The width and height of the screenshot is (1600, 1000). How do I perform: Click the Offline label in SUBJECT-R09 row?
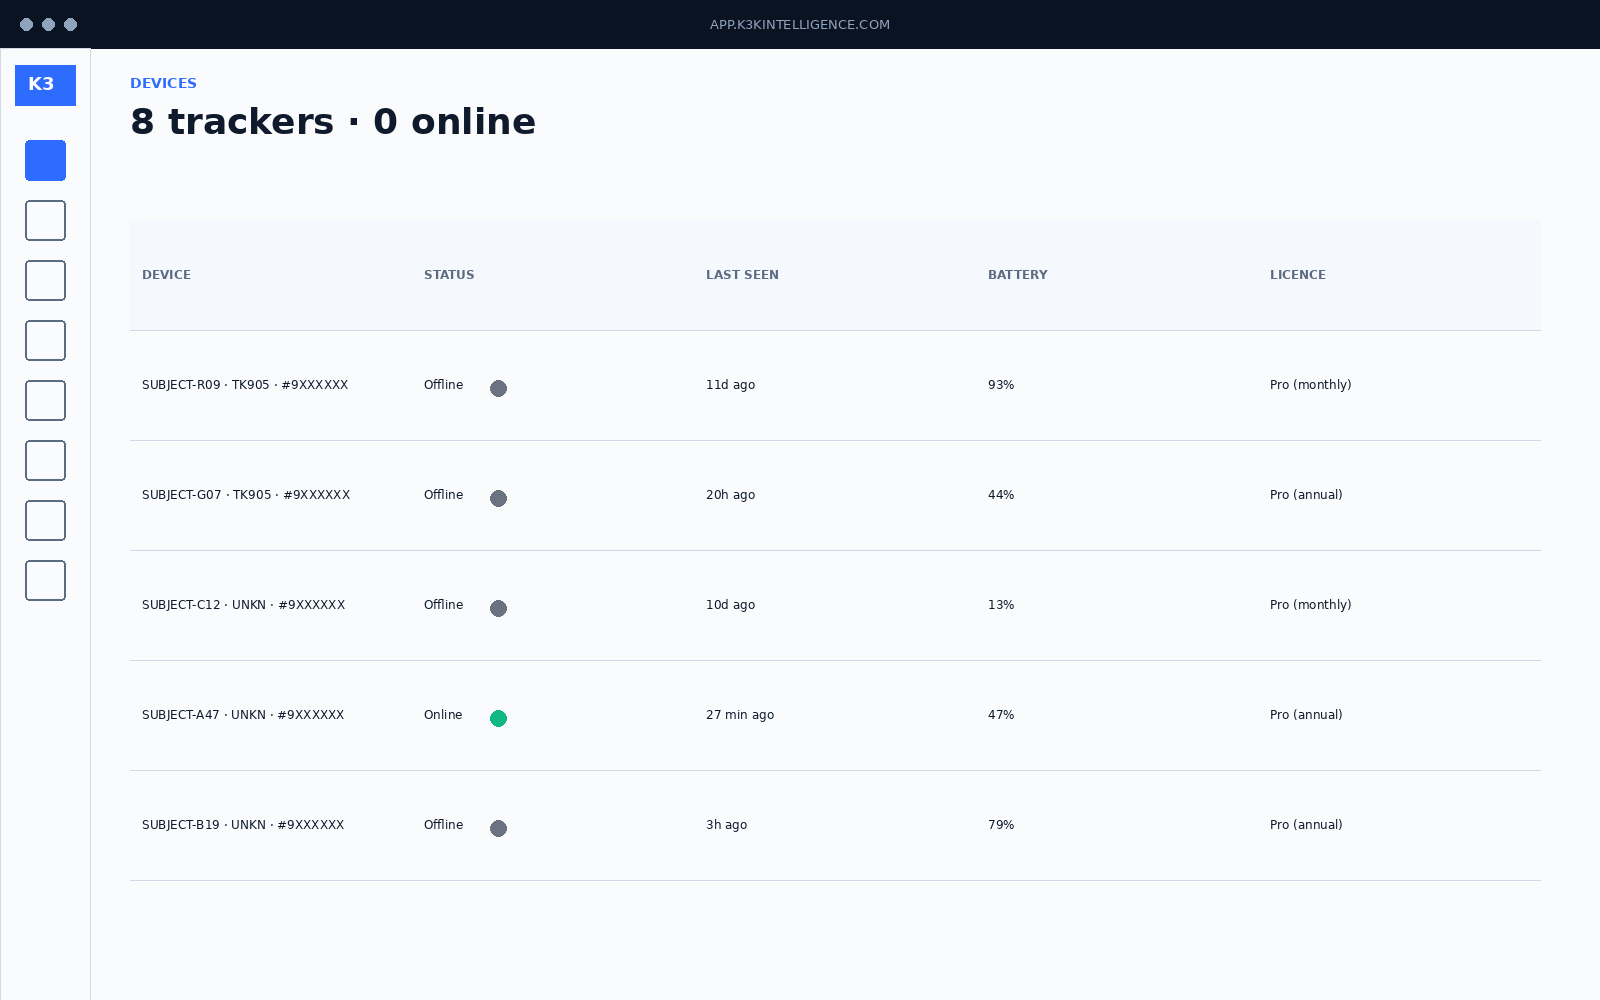443,385
